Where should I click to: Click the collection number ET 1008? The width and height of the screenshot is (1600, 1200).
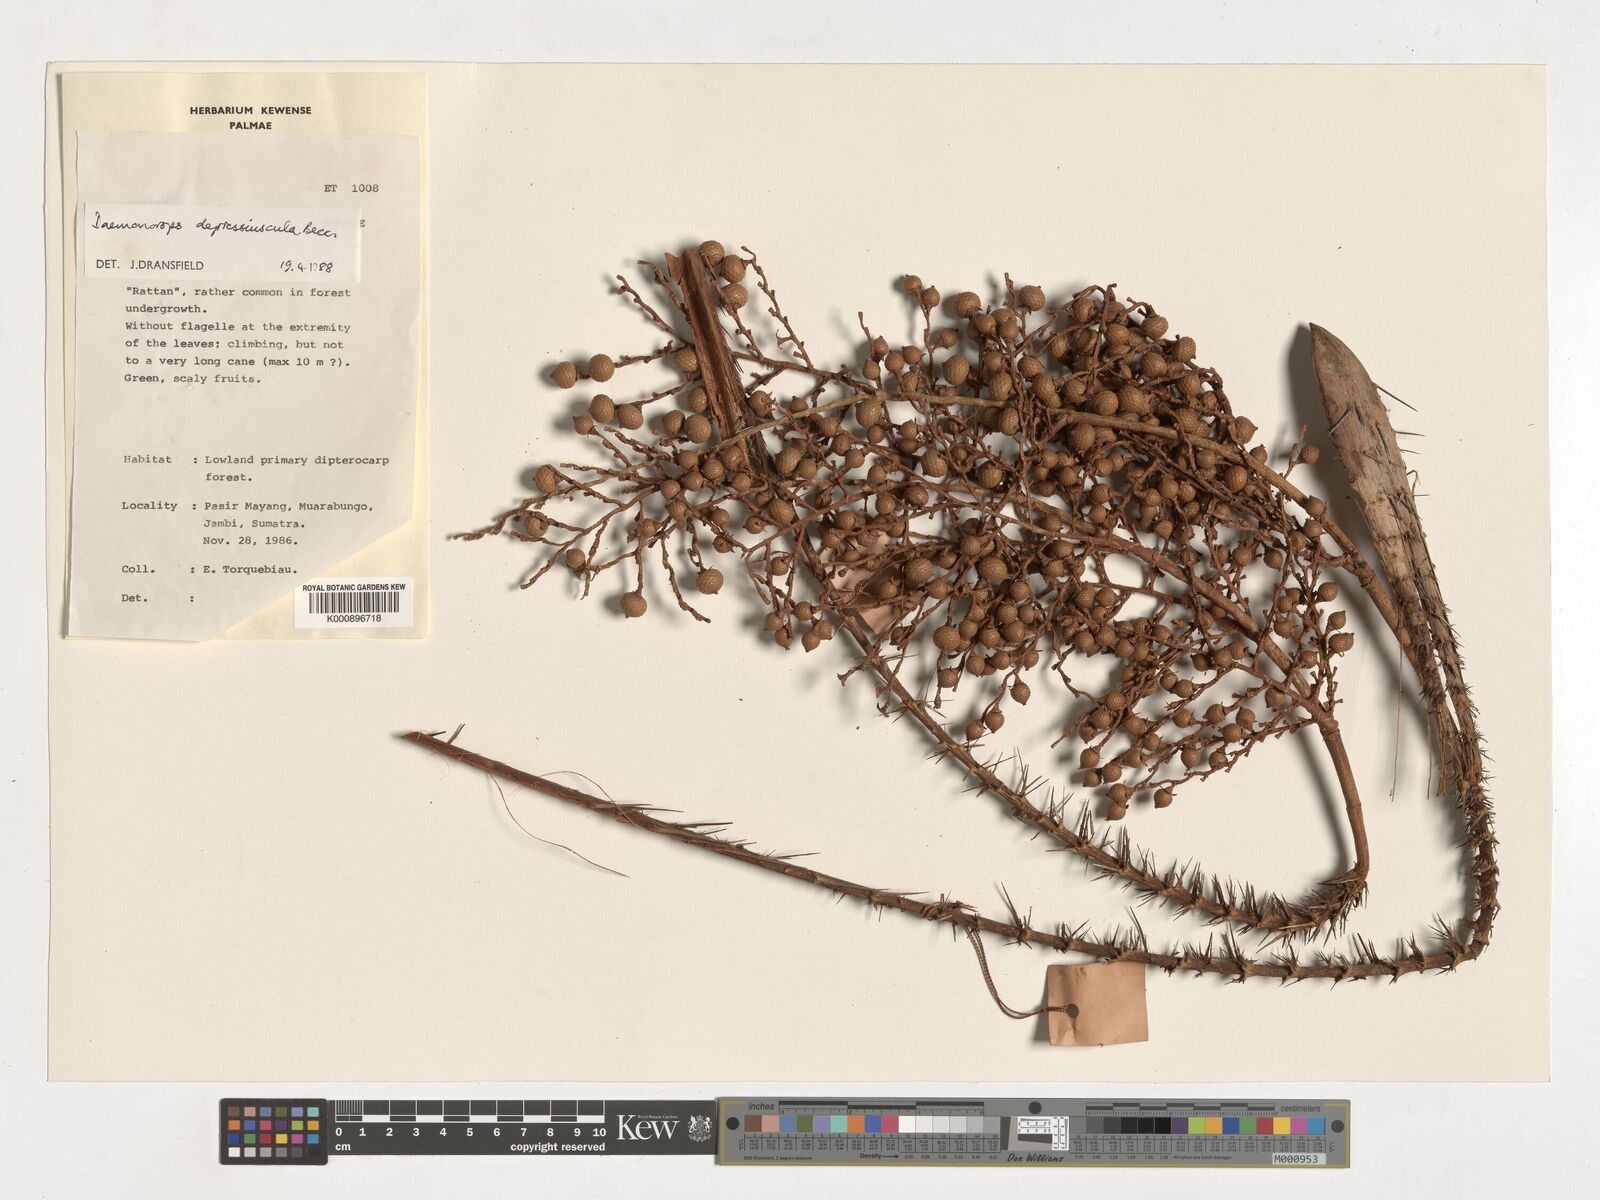350,188
